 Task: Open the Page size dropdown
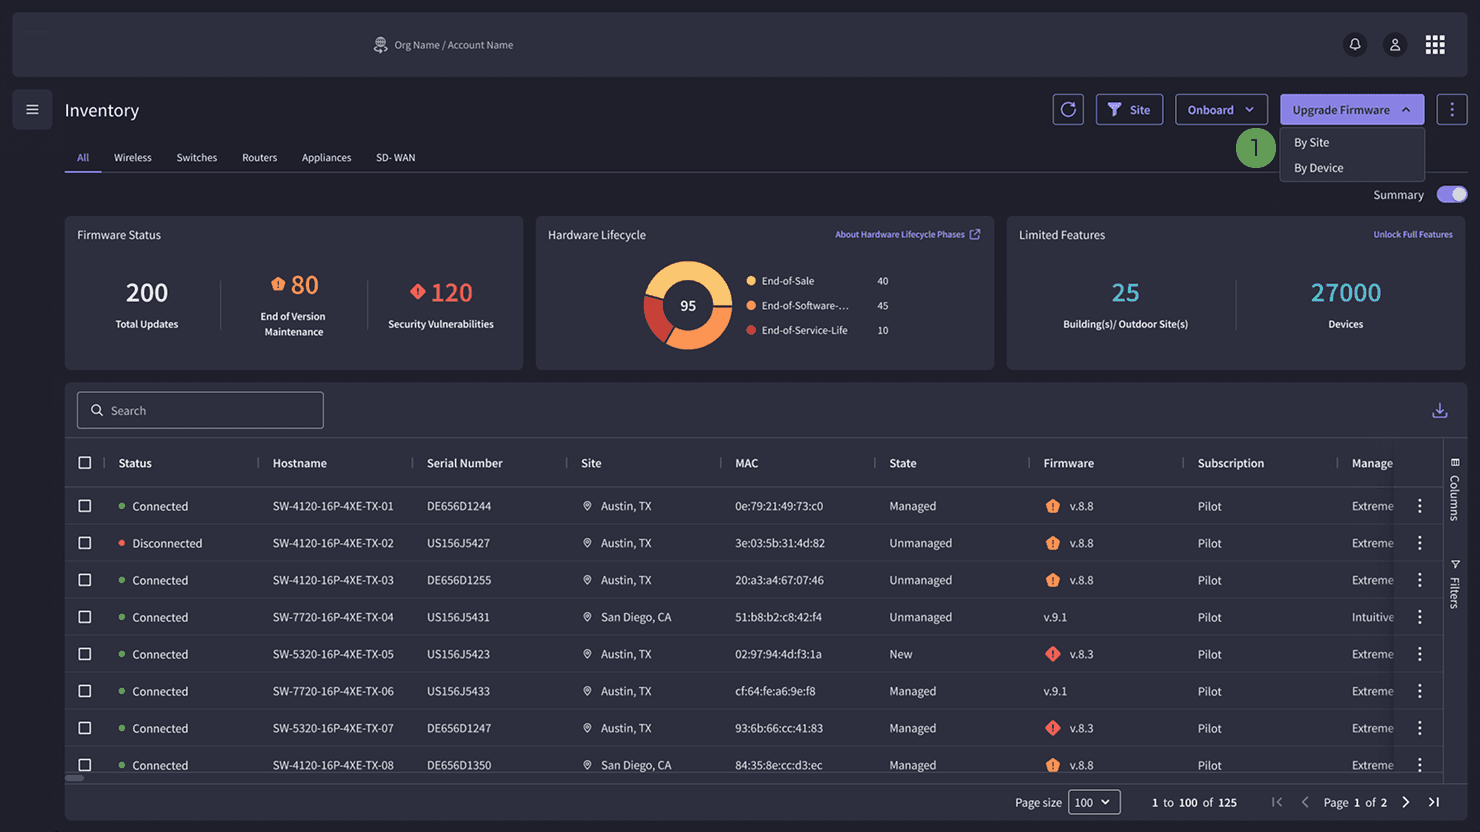click(1094, 802)
